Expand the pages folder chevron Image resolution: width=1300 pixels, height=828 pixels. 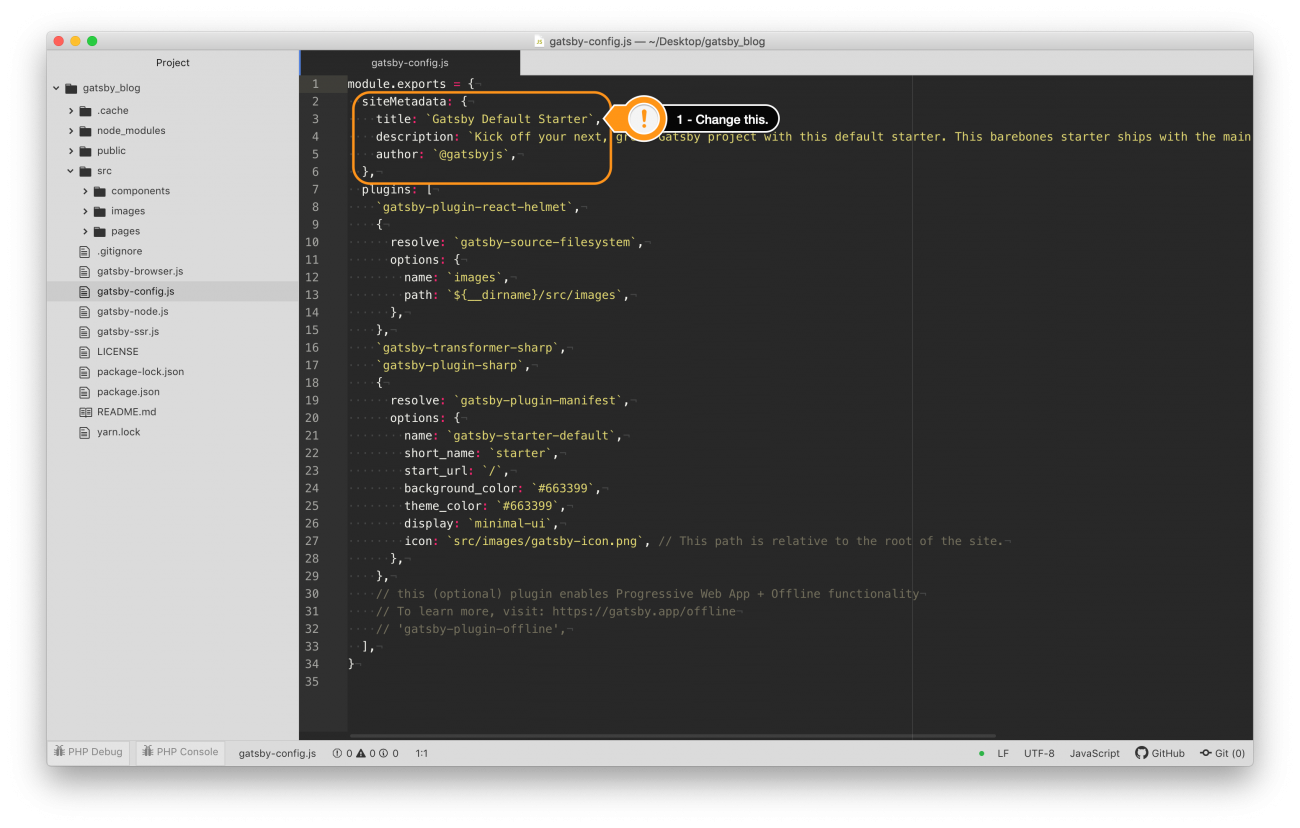pos(85,231)
